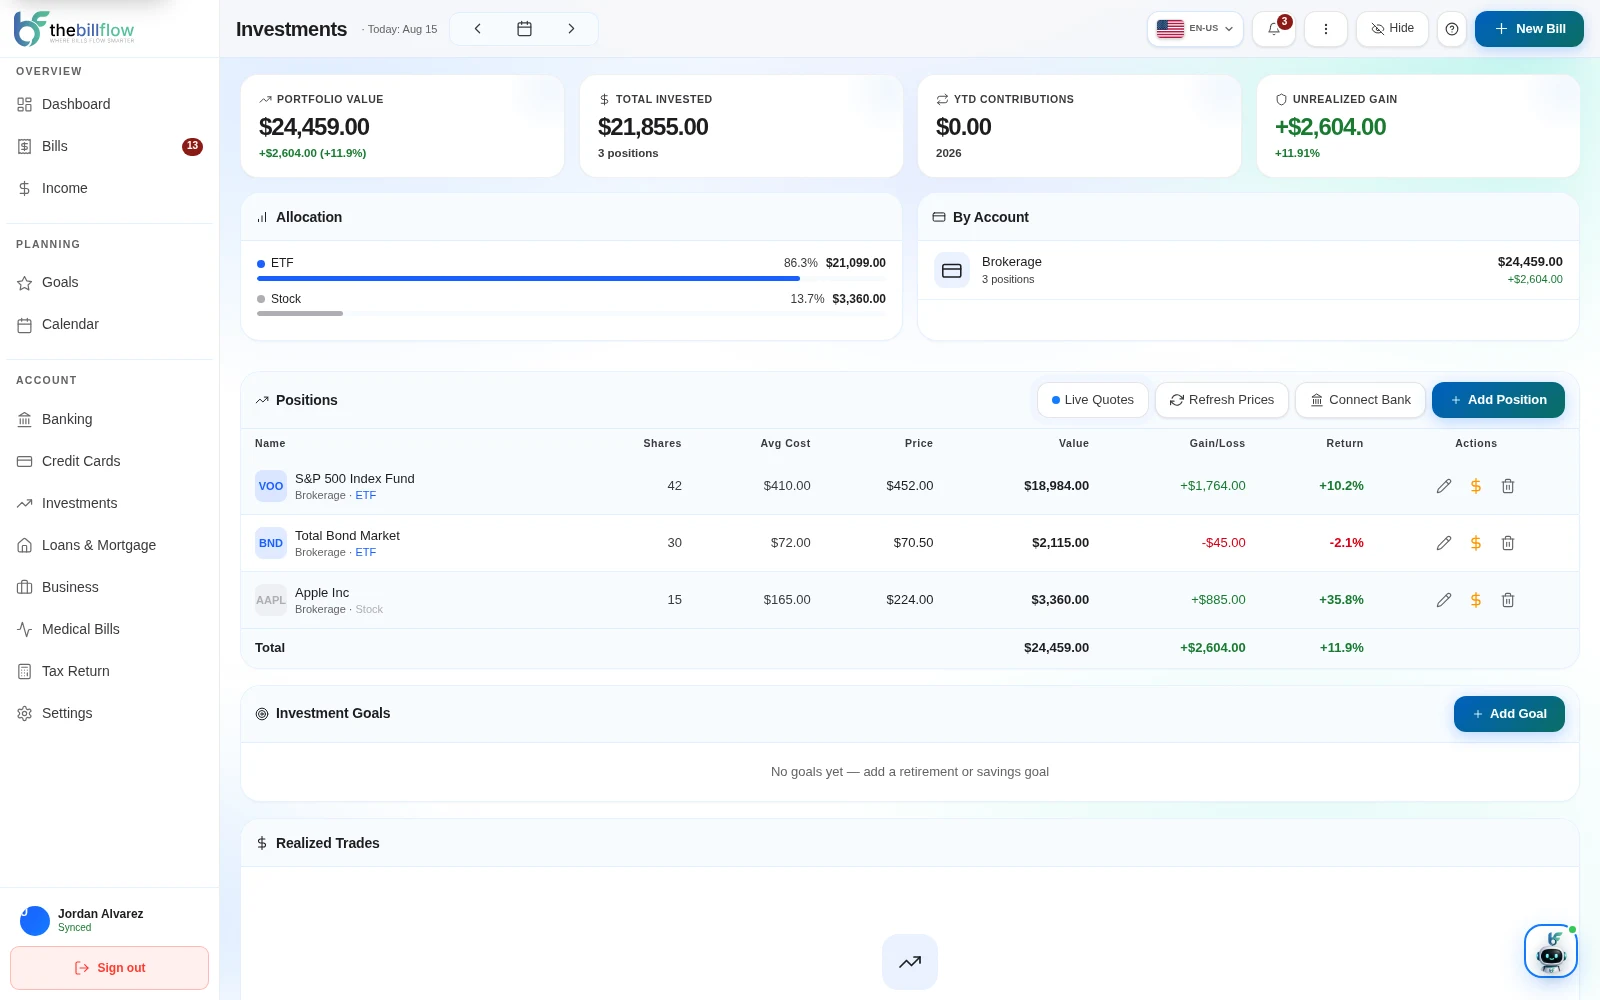The height and width of the screenshot is (1000, 1600).
Task: Click Connect Bank button
Action: pos(1360,400)
